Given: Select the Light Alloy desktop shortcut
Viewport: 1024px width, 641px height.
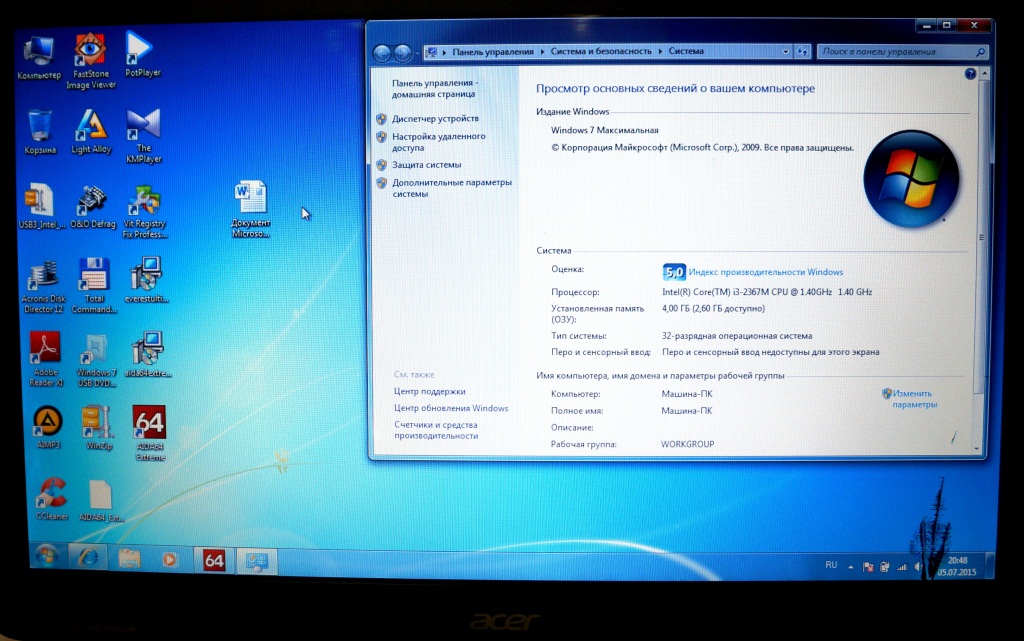Looking at the screenshot, I should pos(91,131).
